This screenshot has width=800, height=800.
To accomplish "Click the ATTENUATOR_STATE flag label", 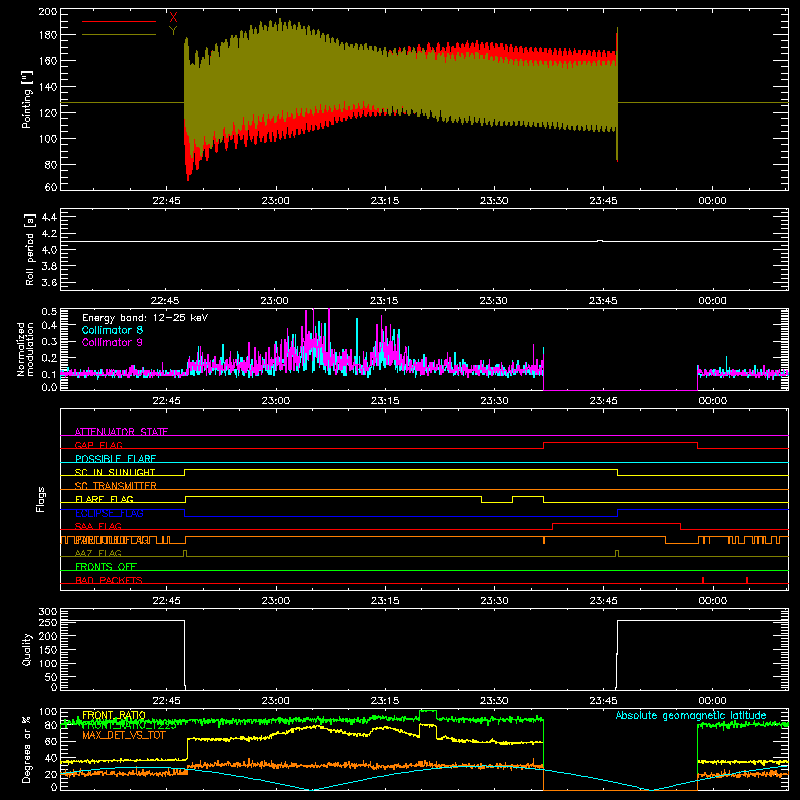I will pyautogui.click(x=121, y=432).
